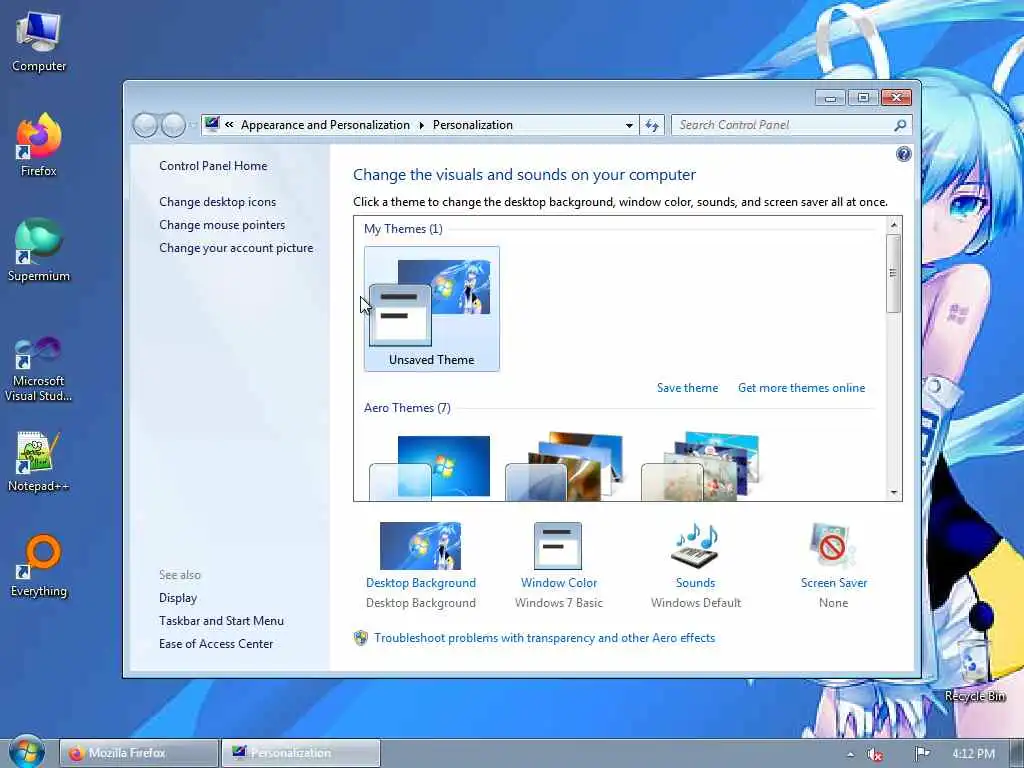This screenshot has height=768, width=1024.
Task: Click the Desktop Background picture icon
Action: pyautogui.click(x=421, y=546)
